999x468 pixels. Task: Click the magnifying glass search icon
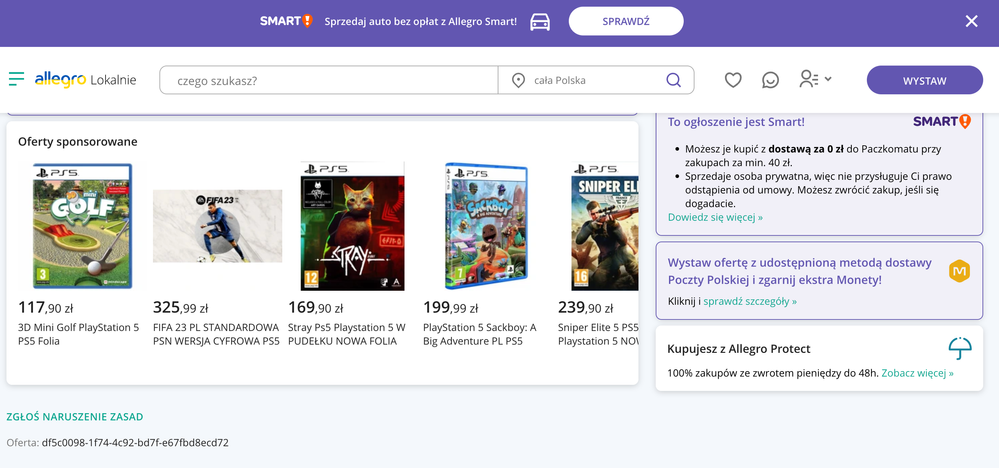(x=674, y=80)
